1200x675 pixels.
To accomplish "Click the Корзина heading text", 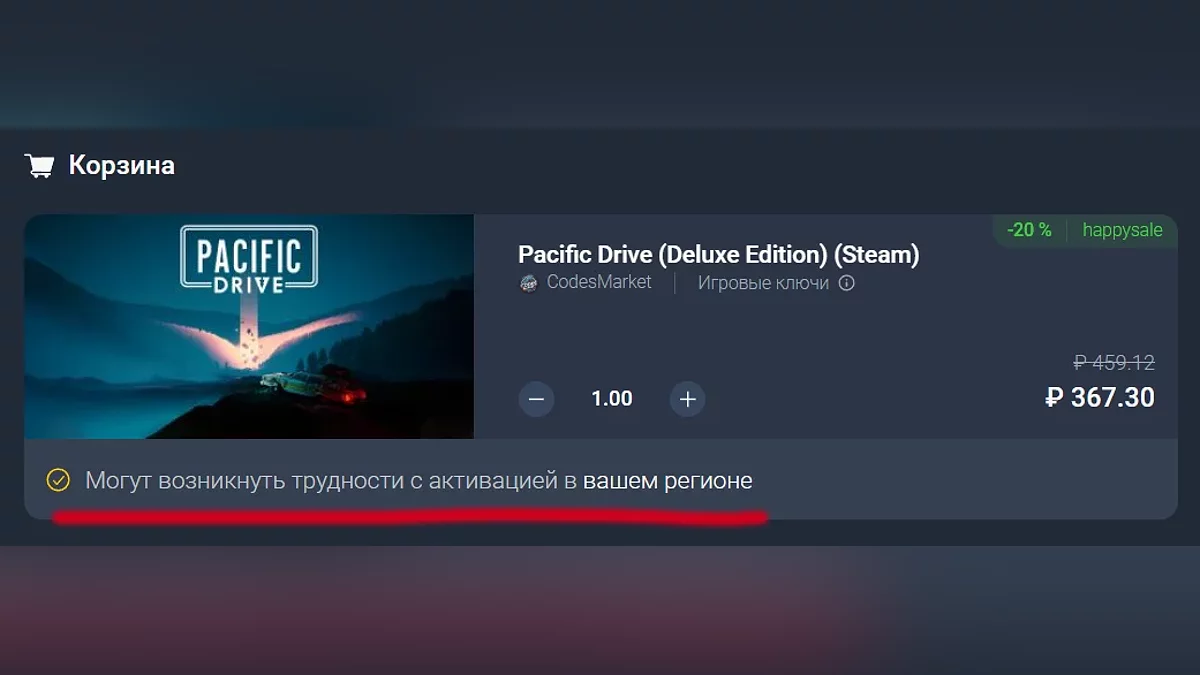I will pyautogui.click(x=122, y=165).
